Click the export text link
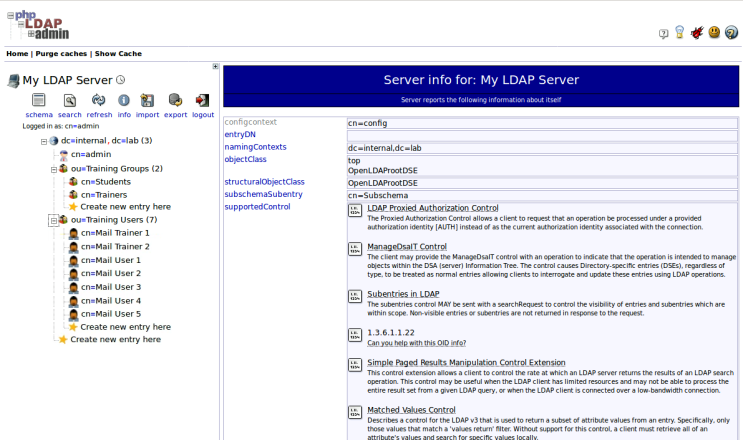This screenshot has height=440, width=743. pos(175,115)
